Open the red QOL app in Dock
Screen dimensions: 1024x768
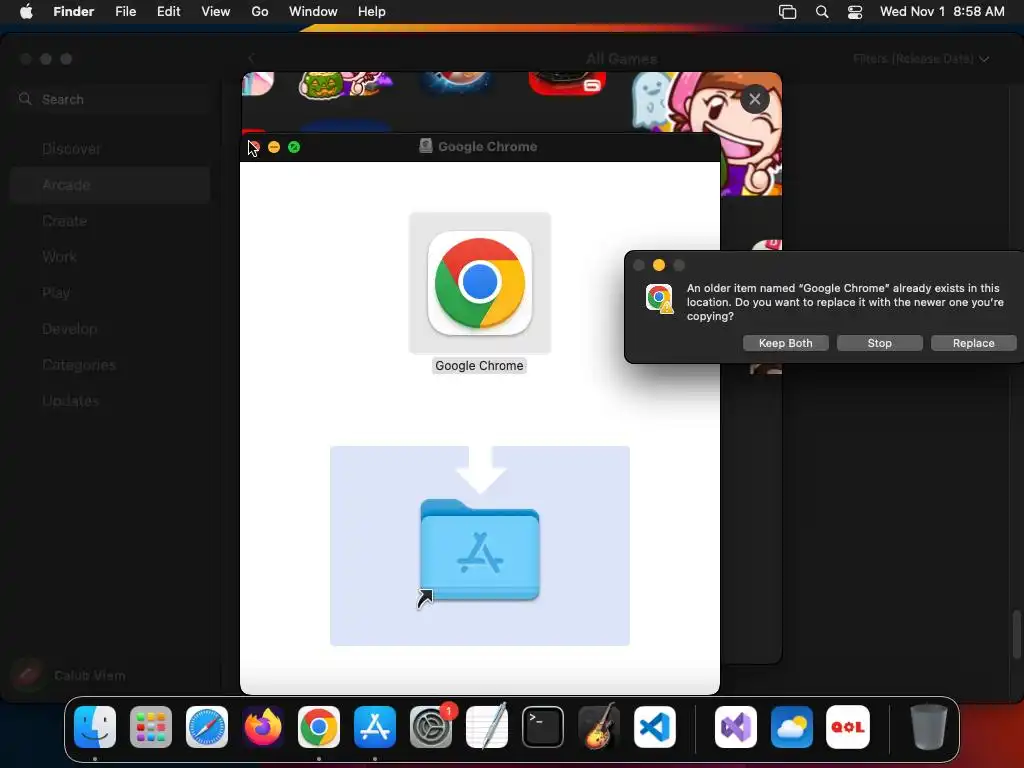(848, 727)
